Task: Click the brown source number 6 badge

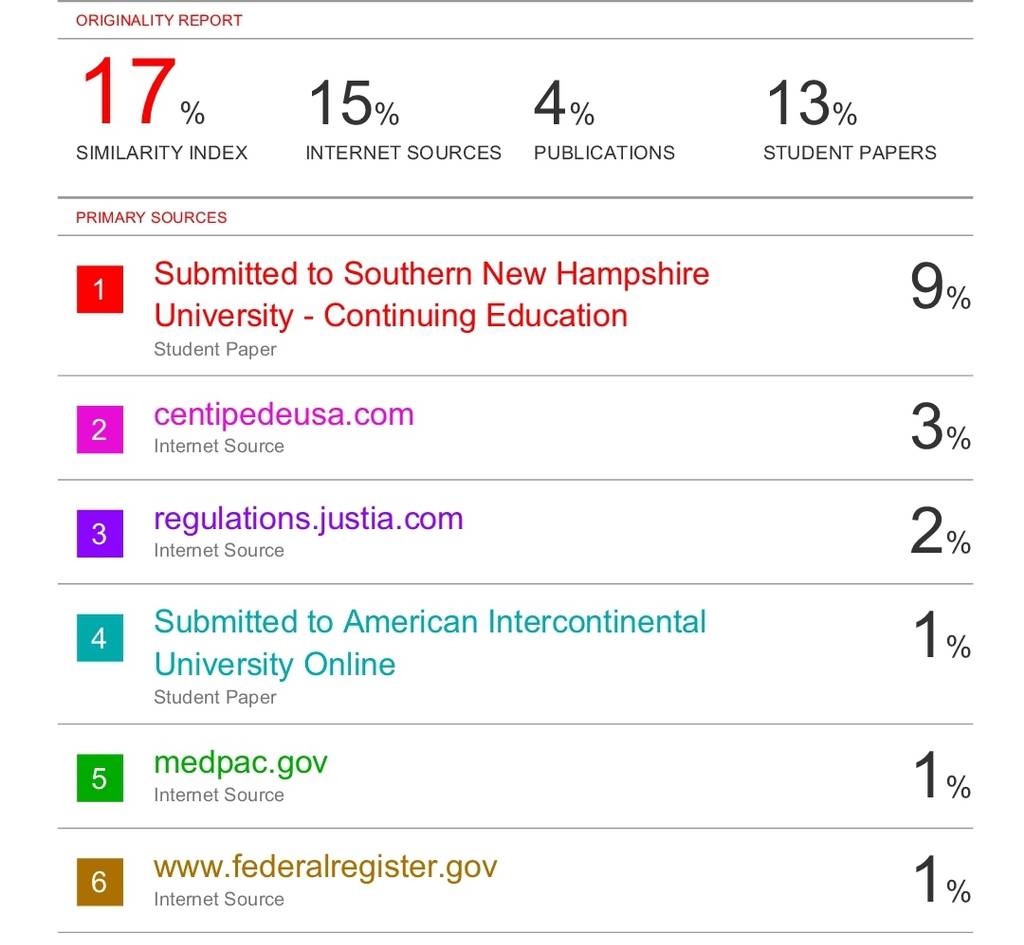Action: pyautogui.click(x=100, y=882)
